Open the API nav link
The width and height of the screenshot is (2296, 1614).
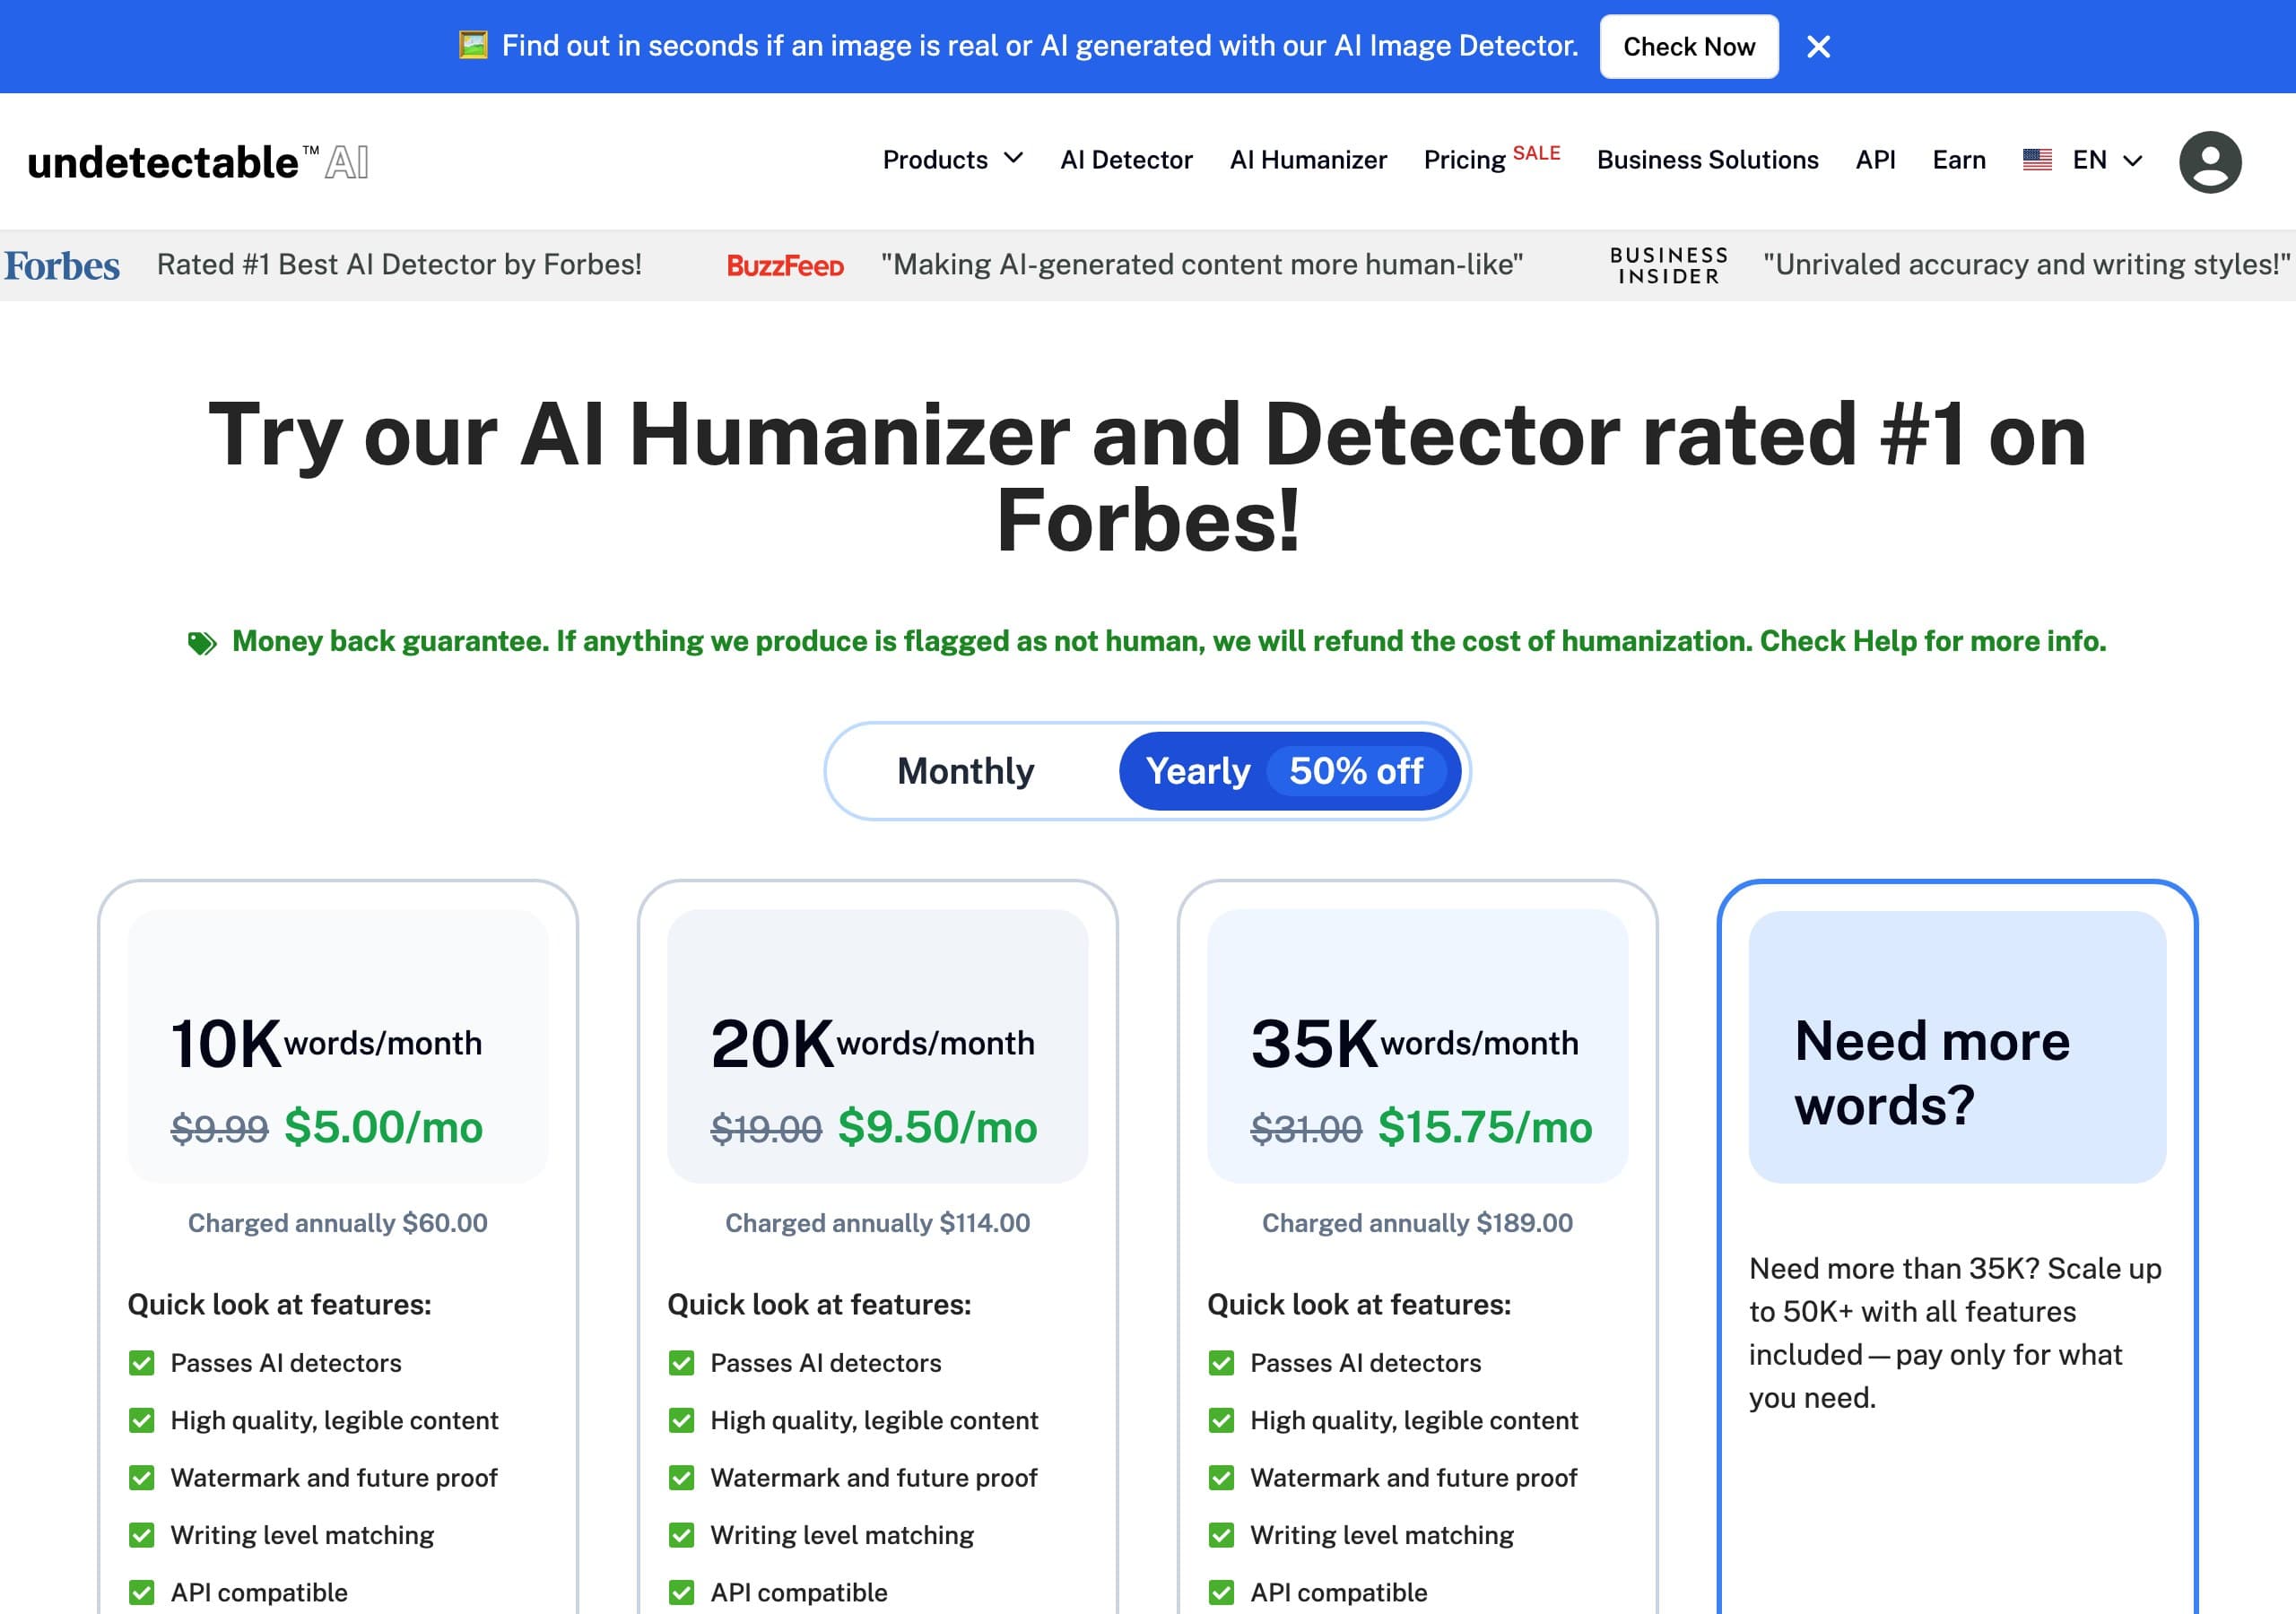pyautogui.click(x=1875, y=160)
